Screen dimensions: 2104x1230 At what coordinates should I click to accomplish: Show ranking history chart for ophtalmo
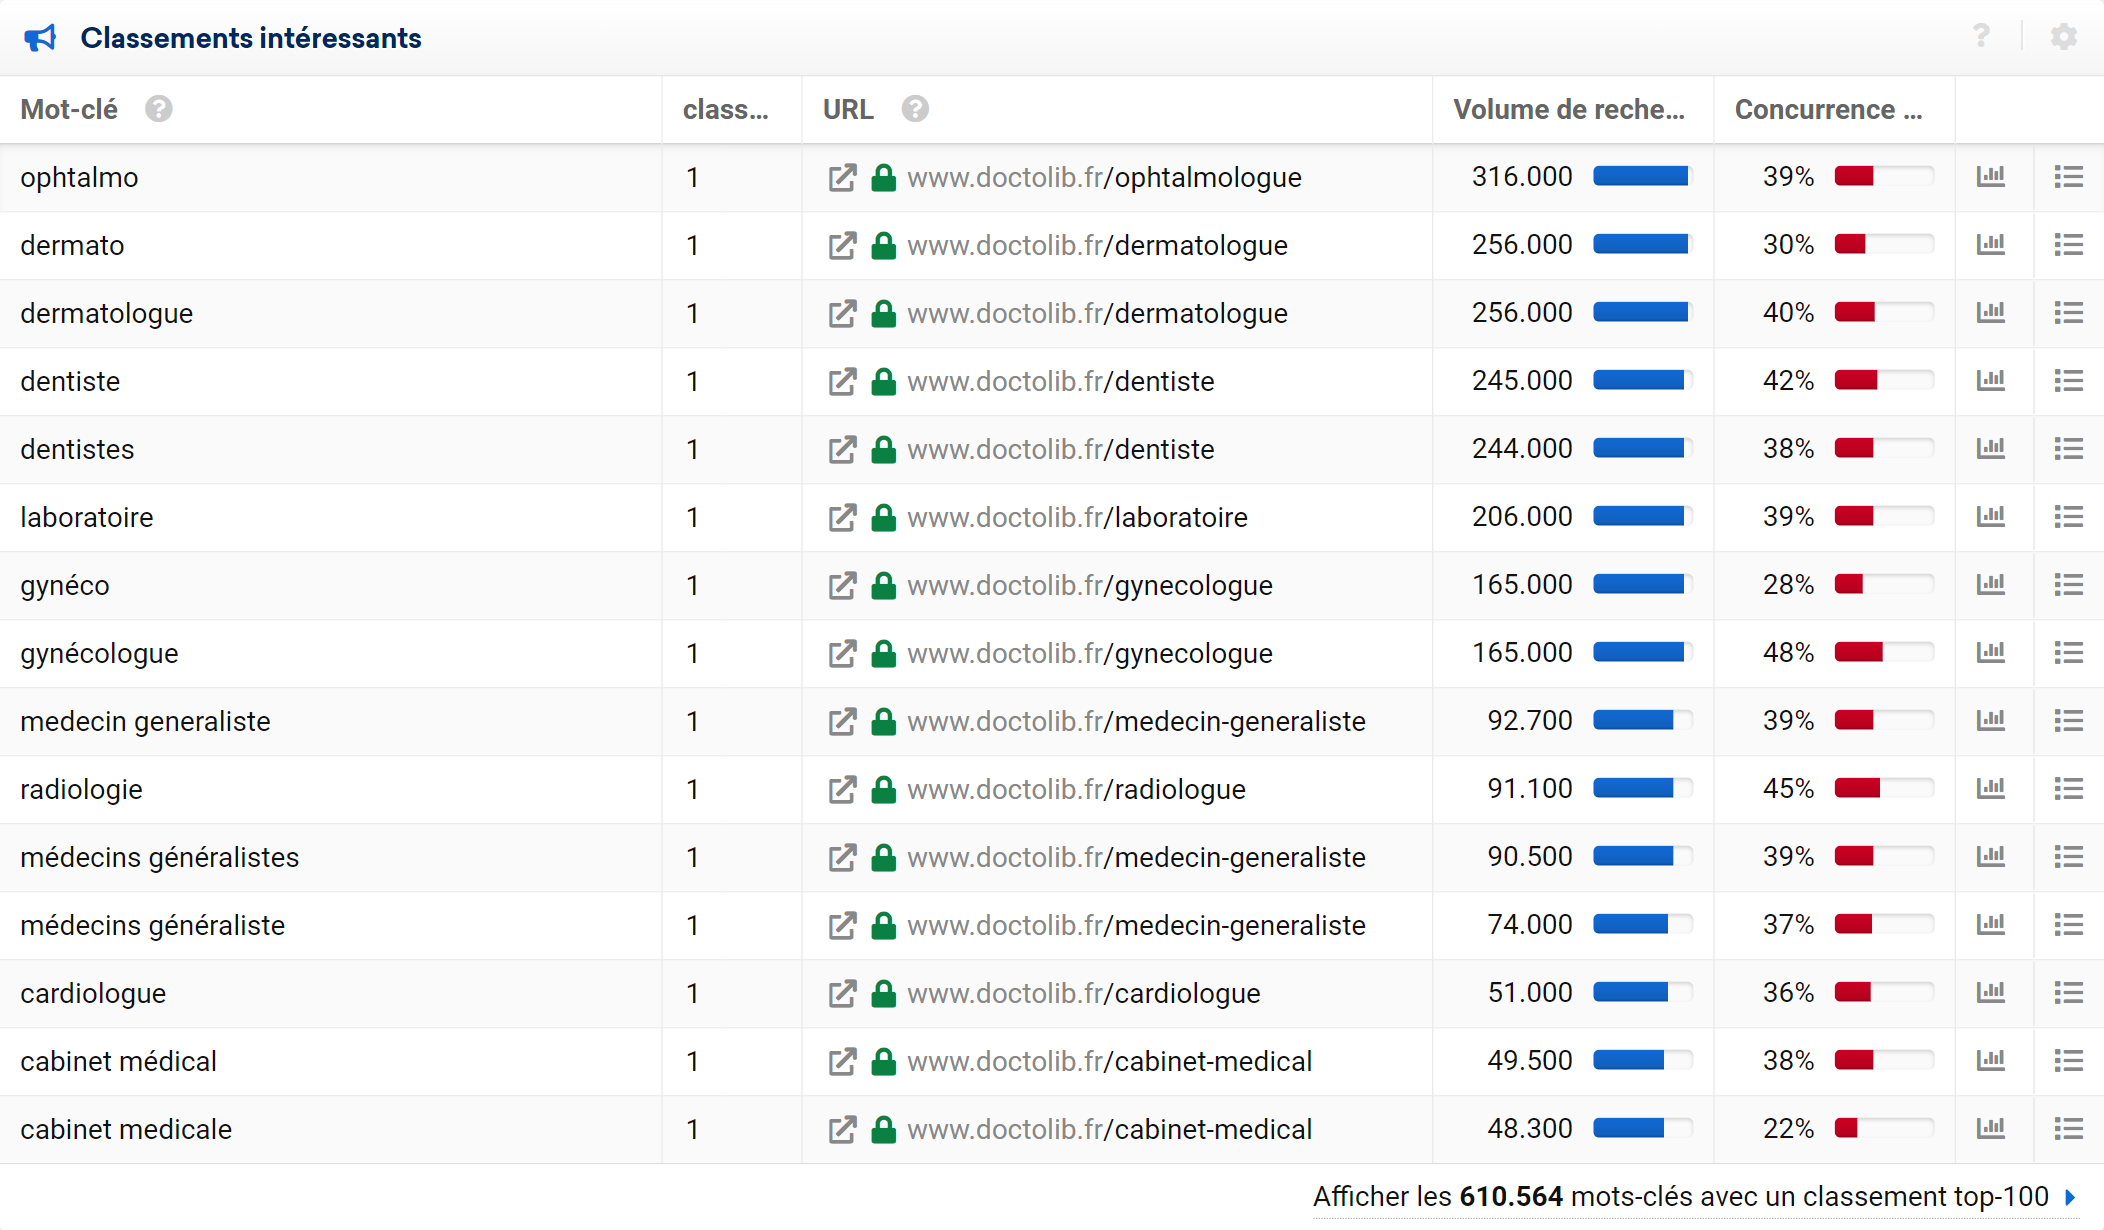pyautogui.click(x=1991, y=177)
